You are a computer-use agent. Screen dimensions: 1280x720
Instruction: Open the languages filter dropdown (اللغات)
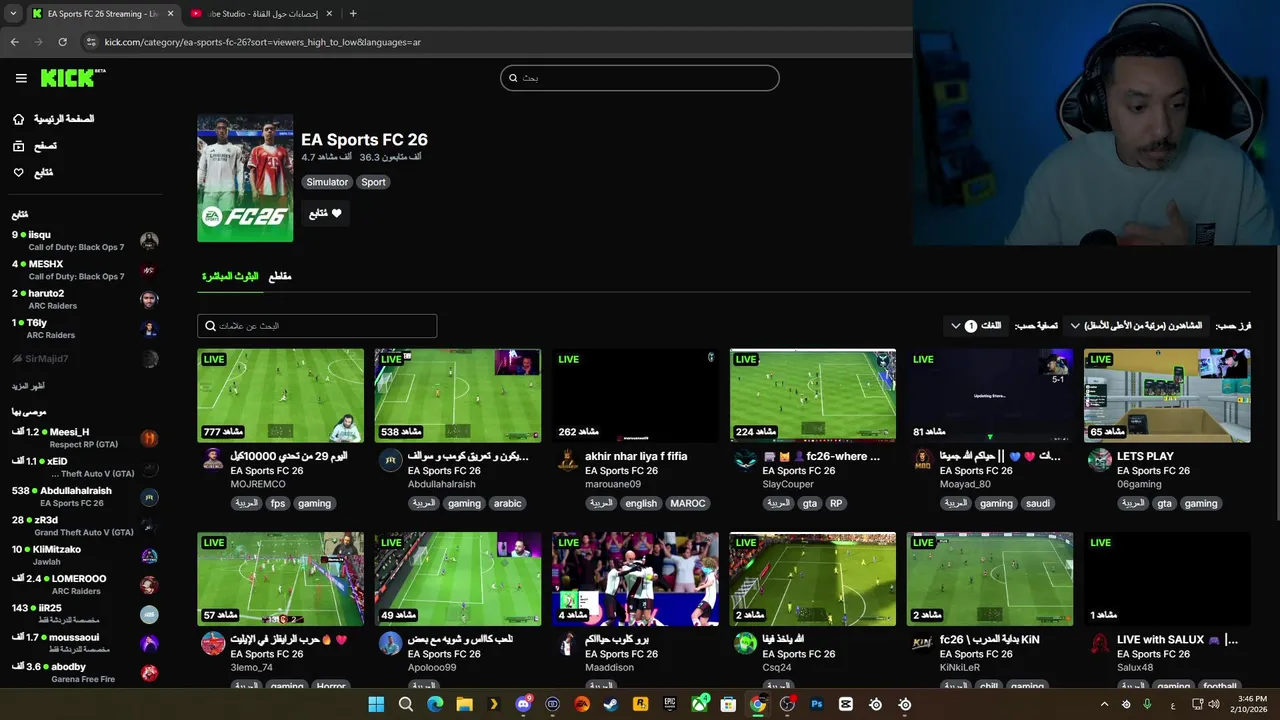coord(974,326)
